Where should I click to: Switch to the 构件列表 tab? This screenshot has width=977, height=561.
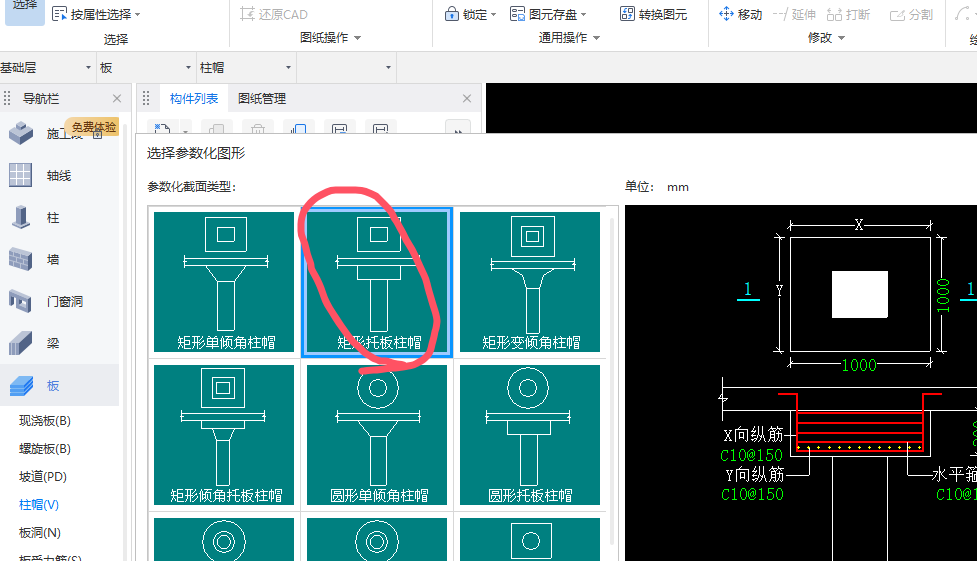pyautogui.click(x=194, y=98)
